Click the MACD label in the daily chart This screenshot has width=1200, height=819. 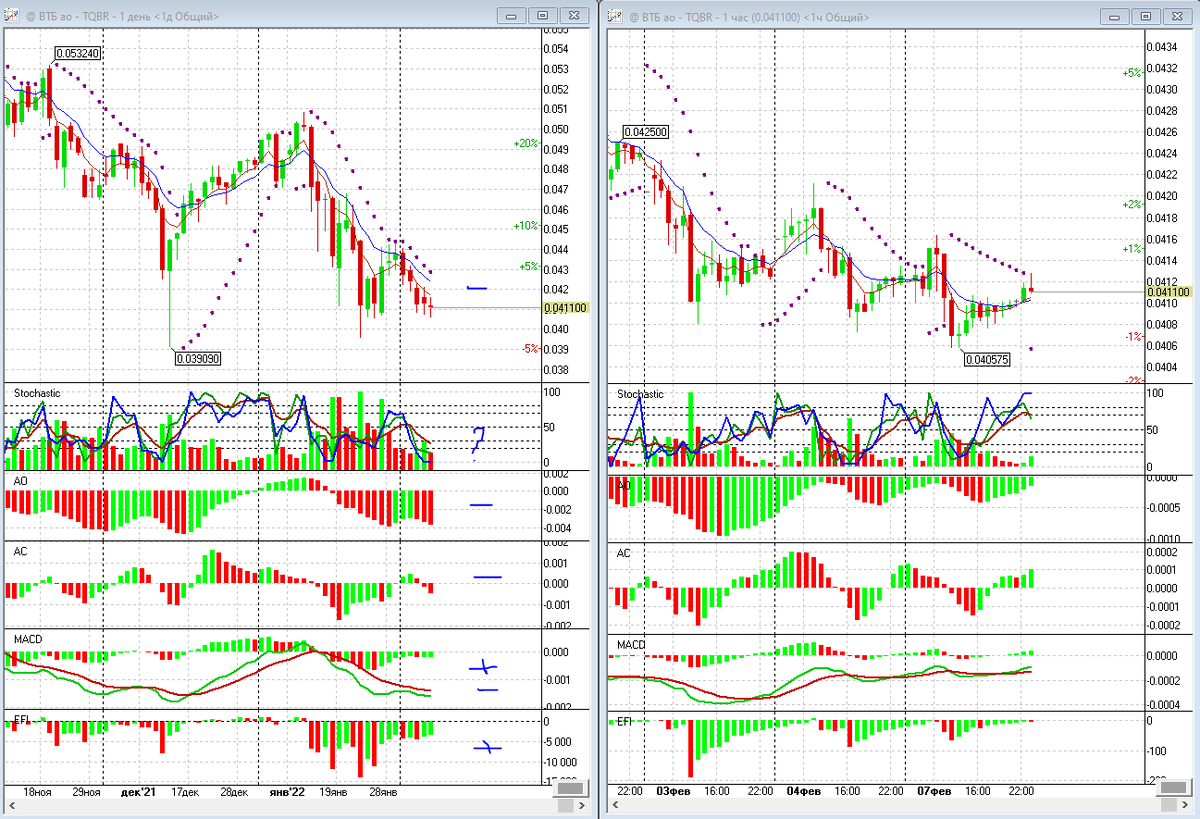27,637
